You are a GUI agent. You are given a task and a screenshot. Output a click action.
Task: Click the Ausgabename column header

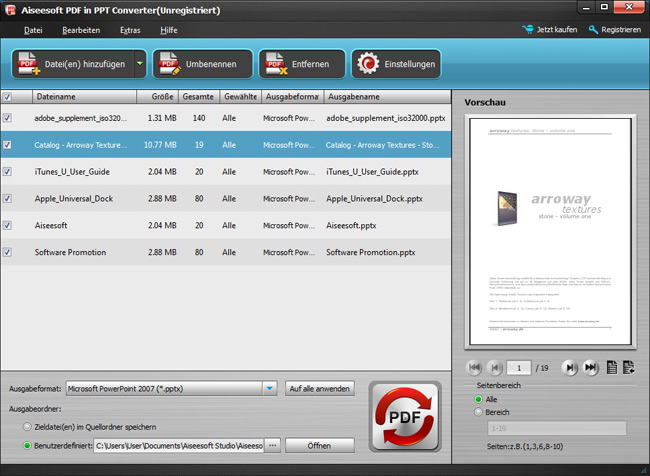click(x=387, y=97)
